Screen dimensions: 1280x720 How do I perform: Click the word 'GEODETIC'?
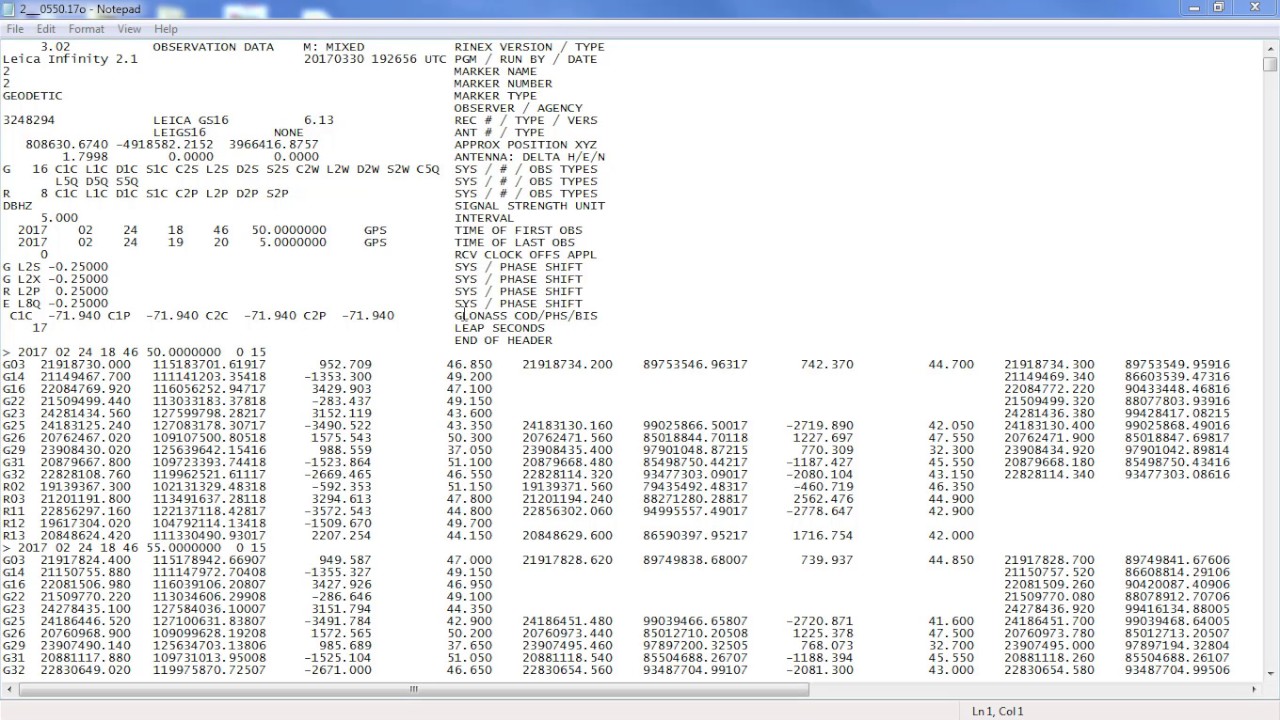[x=32, y=96]
